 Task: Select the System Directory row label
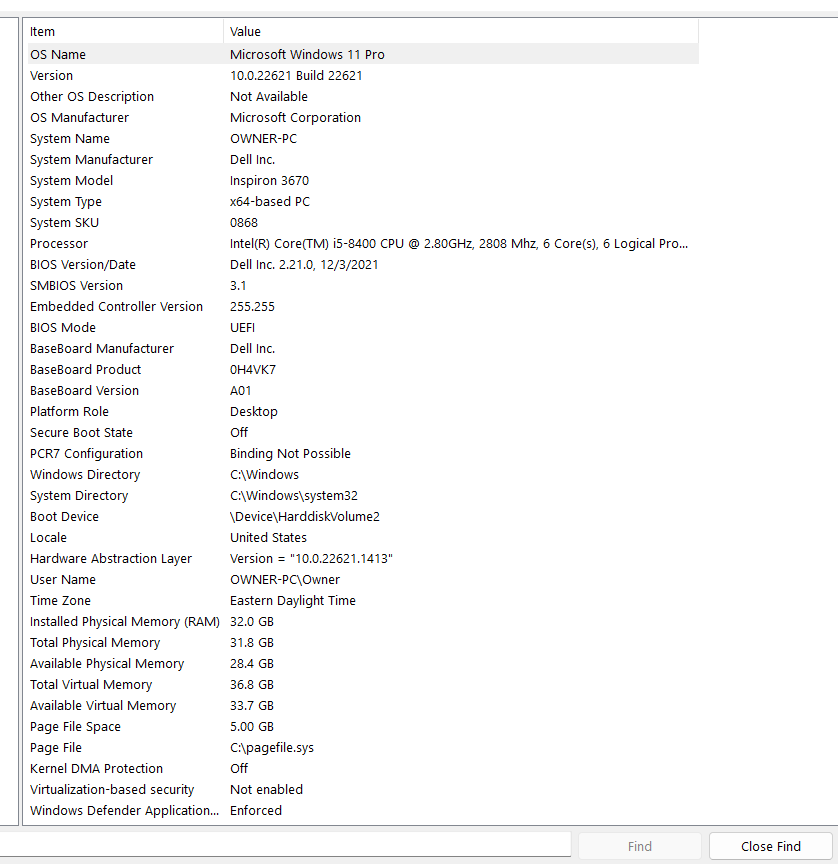(79, 495)
